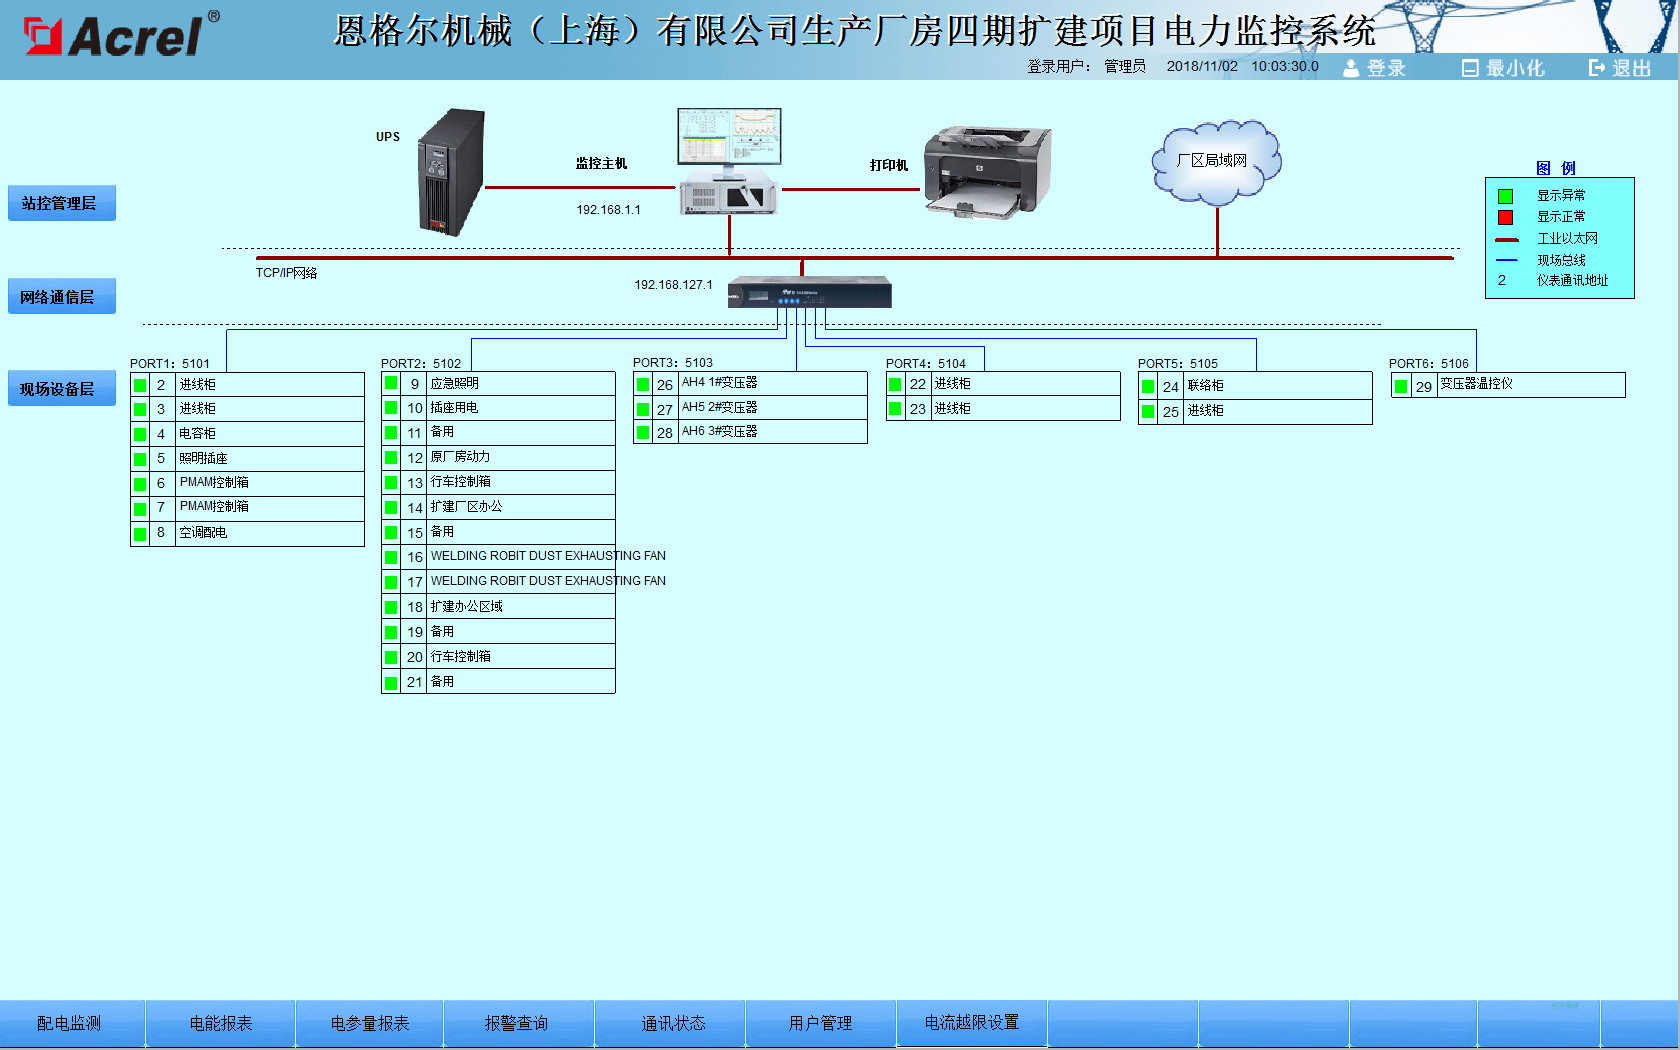The width and height of the screenshot is (1680, 1050).
Task: Select device 26 AH4 1# transformer row
Action: click(750, 384)
